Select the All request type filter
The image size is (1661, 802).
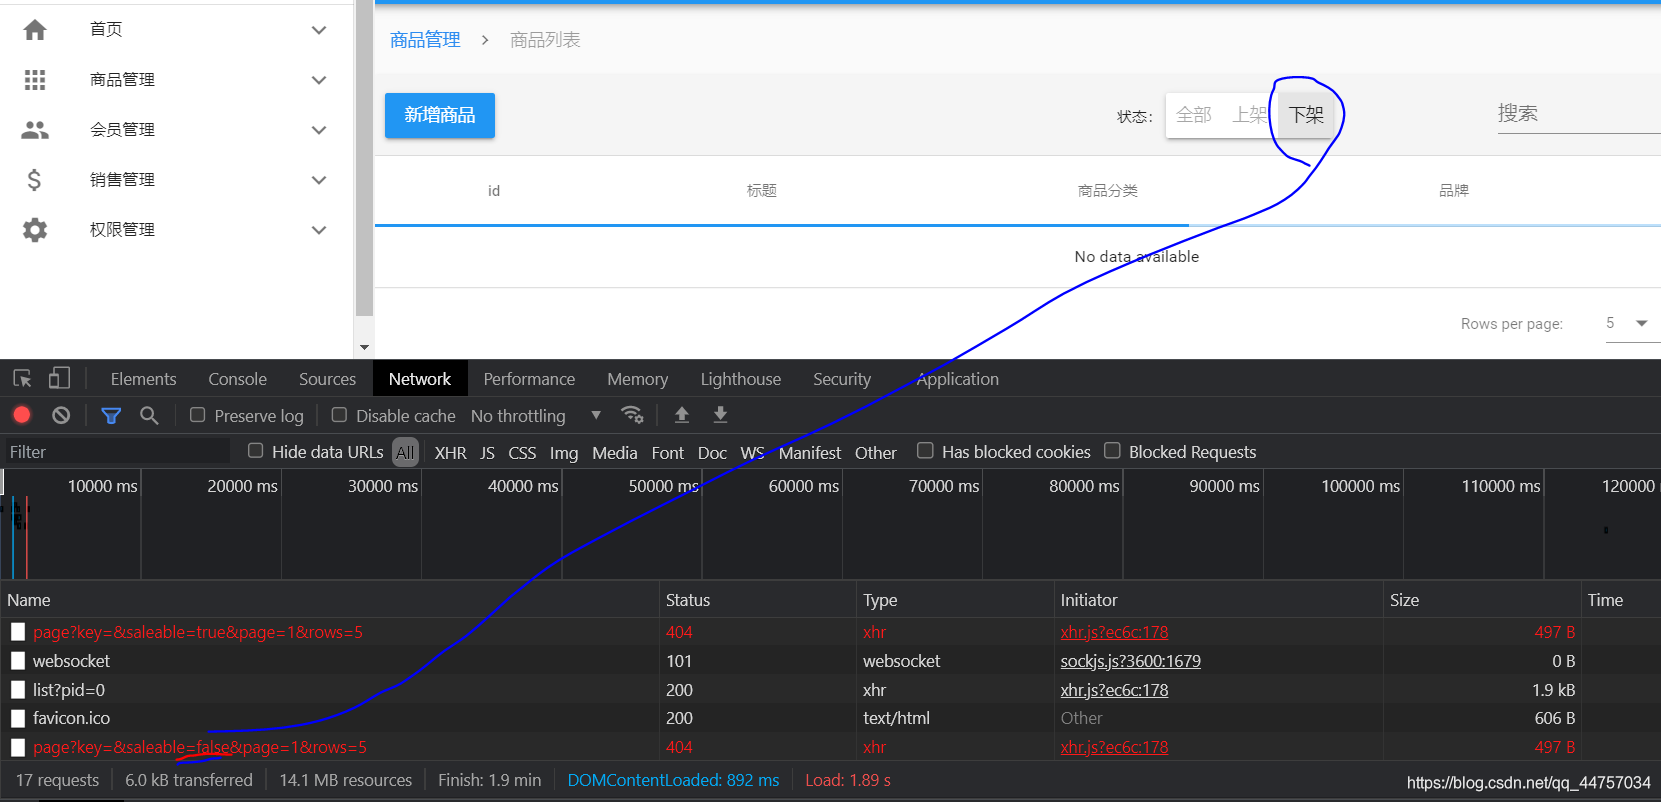coord(405,452)
